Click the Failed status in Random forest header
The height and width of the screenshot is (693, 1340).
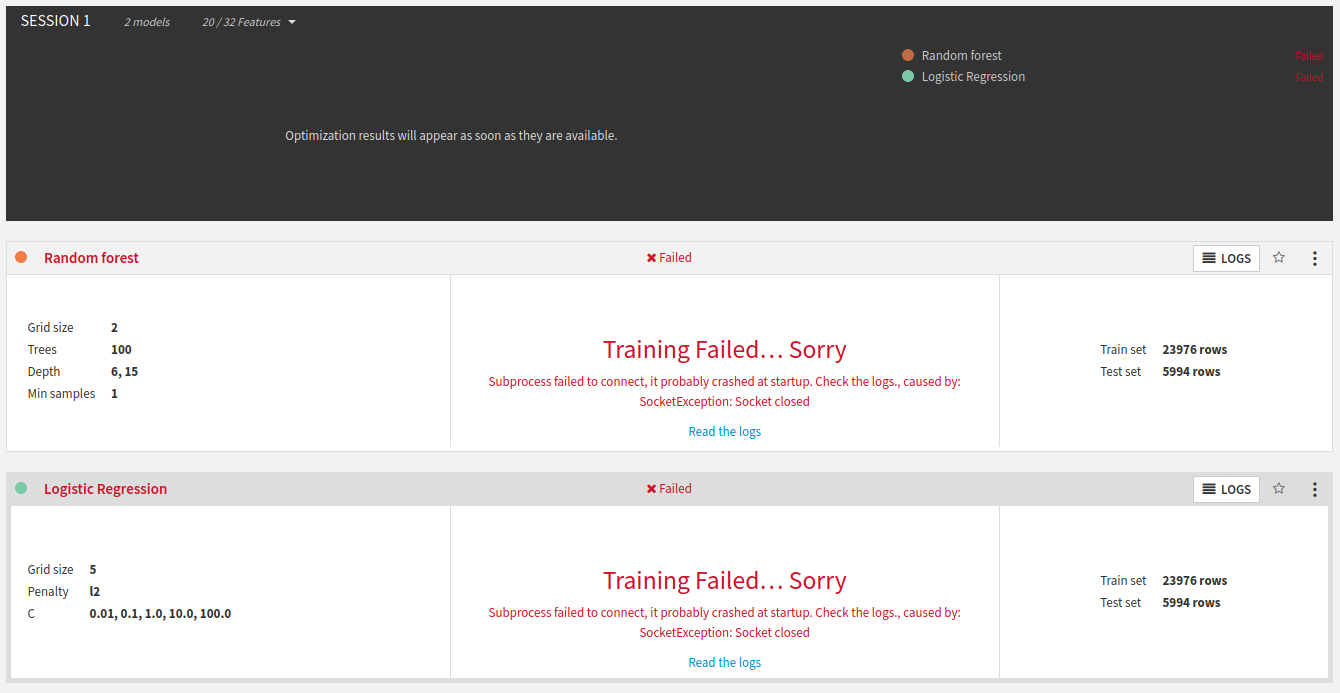(669, 258)
